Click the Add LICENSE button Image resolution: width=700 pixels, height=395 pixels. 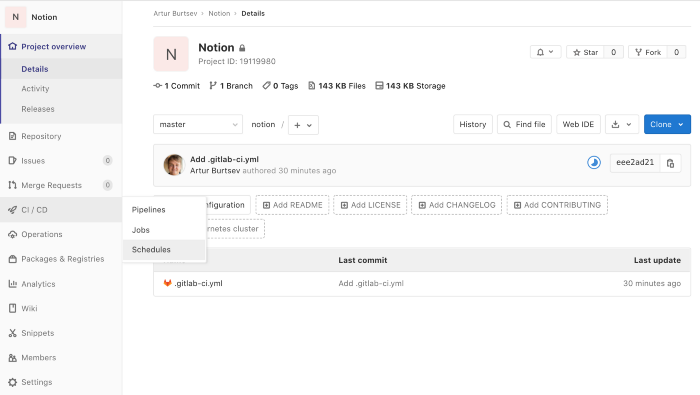[x=370, y=205]
